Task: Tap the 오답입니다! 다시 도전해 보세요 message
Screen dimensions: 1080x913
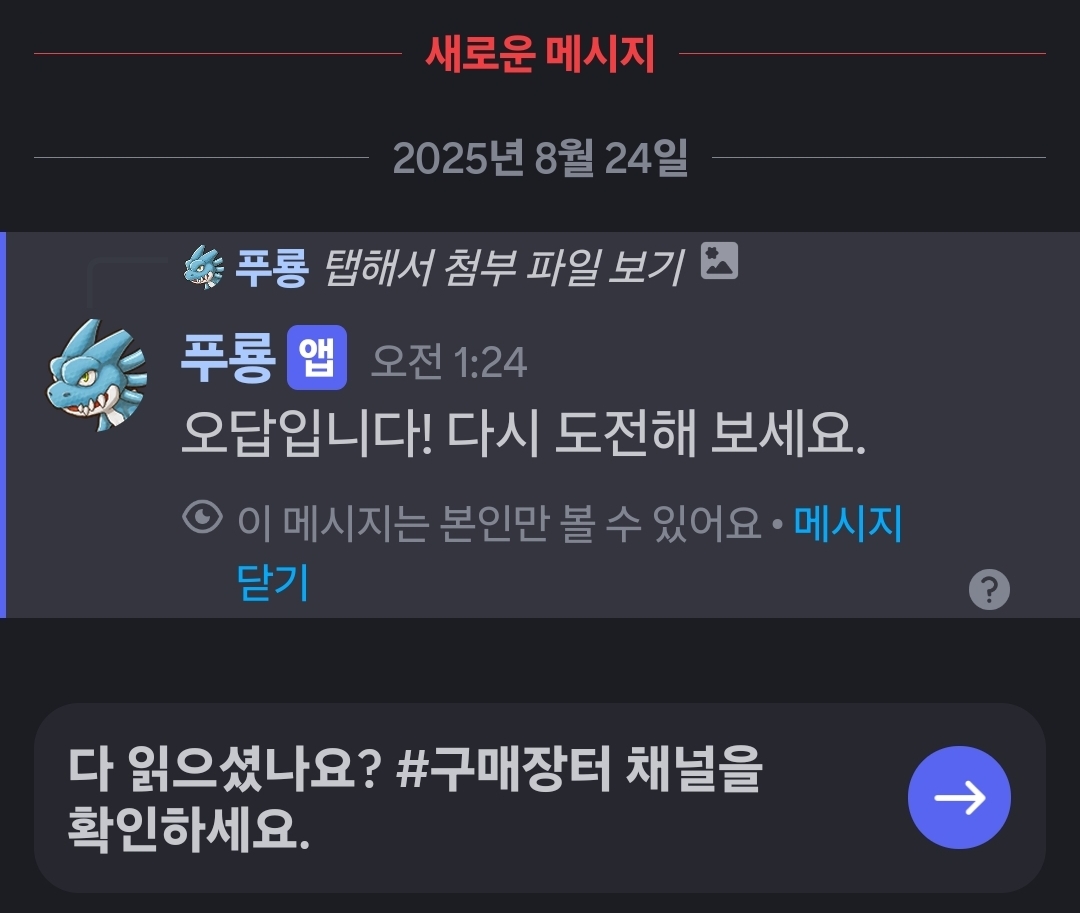Action: [x=523, y=434]
